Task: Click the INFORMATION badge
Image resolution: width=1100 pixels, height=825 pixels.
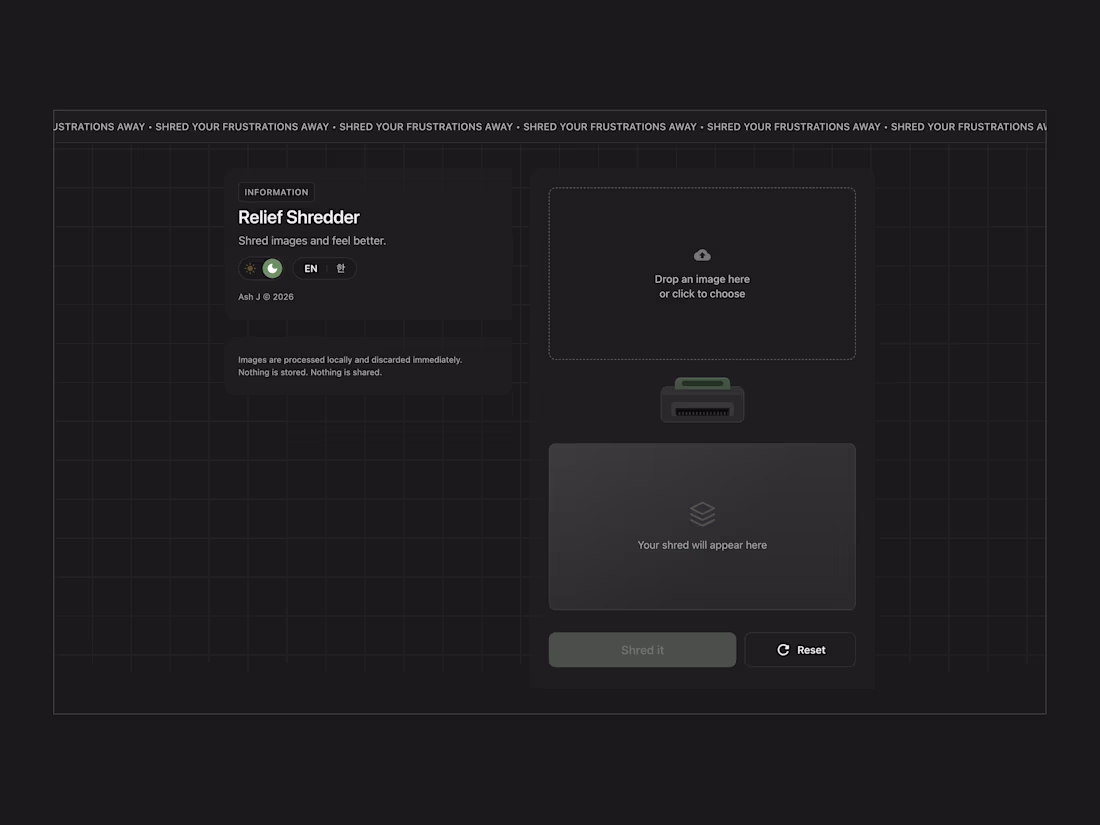Action: [x=276, y=192]
